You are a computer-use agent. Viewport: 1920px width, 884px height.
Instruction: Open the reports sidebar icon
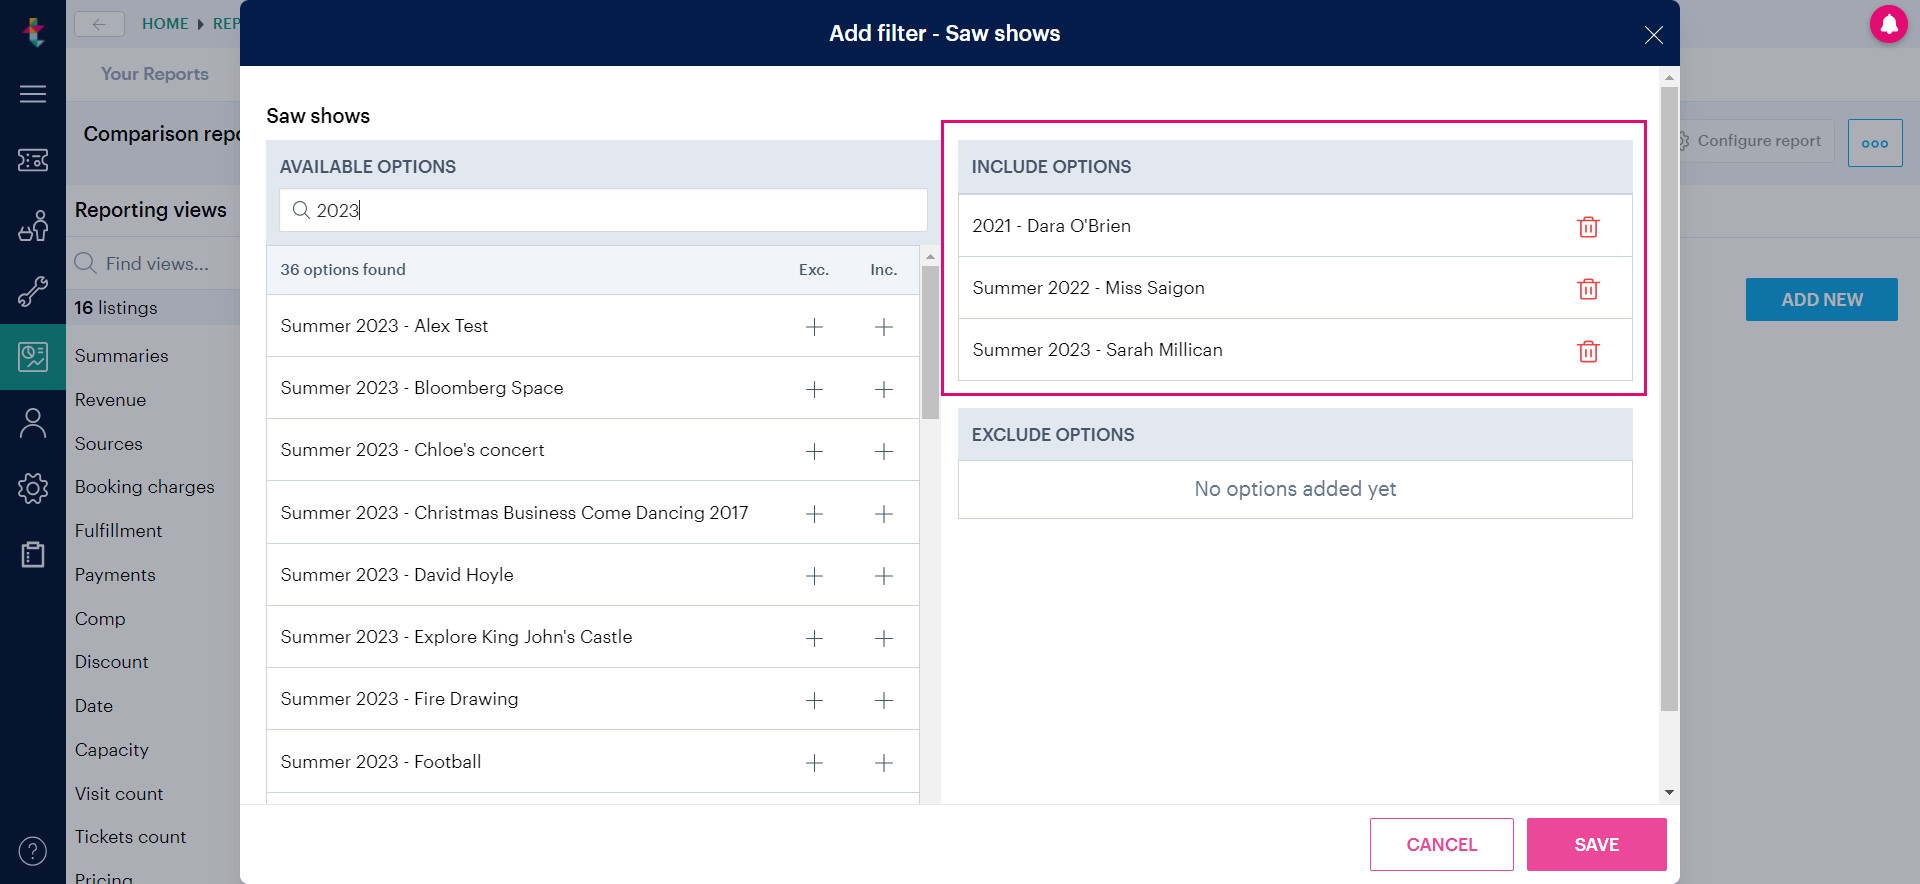click(x=33, y=357)
